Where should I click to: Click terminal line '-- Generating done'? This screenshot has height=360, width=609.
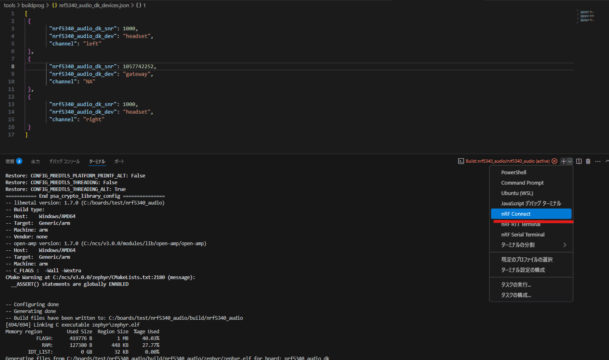pyautogui.click(x=31, y=311)
